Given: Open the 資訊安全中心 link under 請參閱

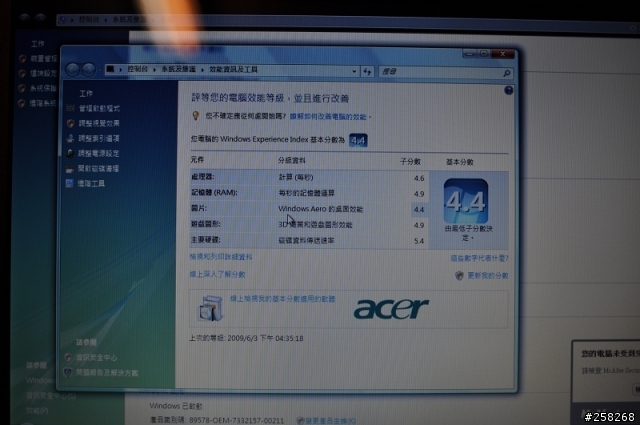Looking at the screenshot, I should [96, 358].
